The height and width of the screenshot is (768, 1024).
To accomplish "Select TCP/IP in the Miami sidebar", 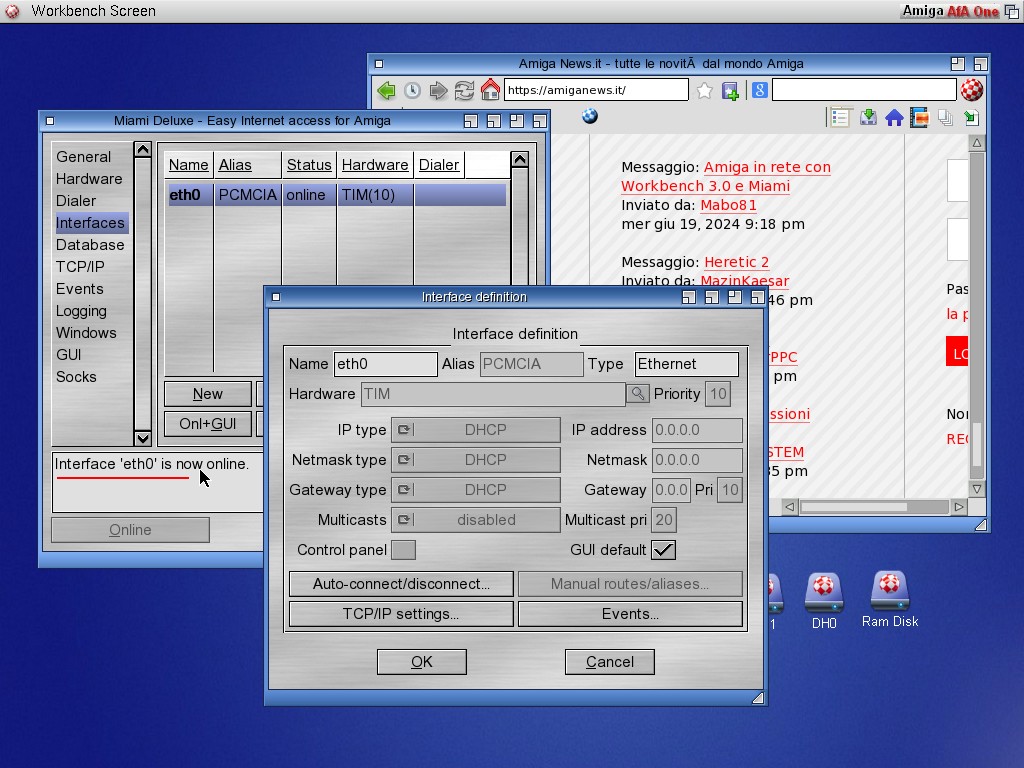I will pos(80,267).
